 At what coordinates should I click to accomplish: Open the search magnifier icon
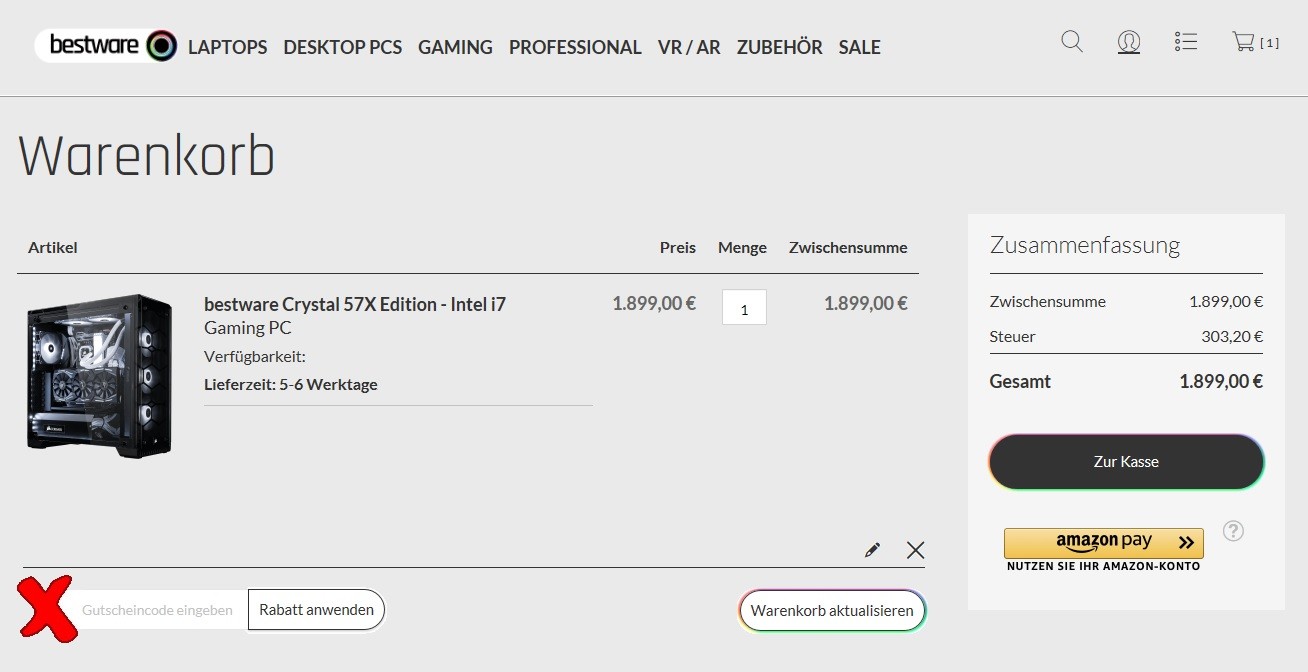click(1072, 42)
